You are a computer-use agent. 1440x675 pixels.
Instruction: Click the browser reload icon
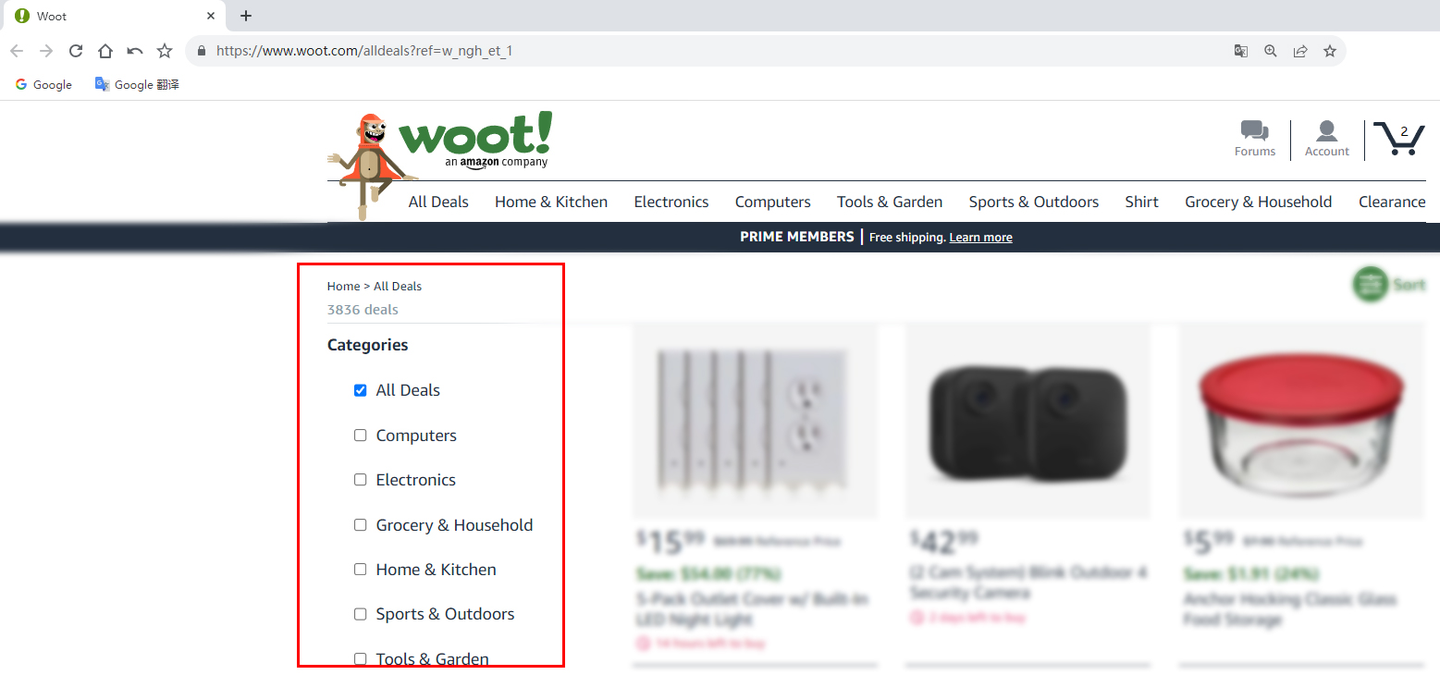(x=75, y=50)
